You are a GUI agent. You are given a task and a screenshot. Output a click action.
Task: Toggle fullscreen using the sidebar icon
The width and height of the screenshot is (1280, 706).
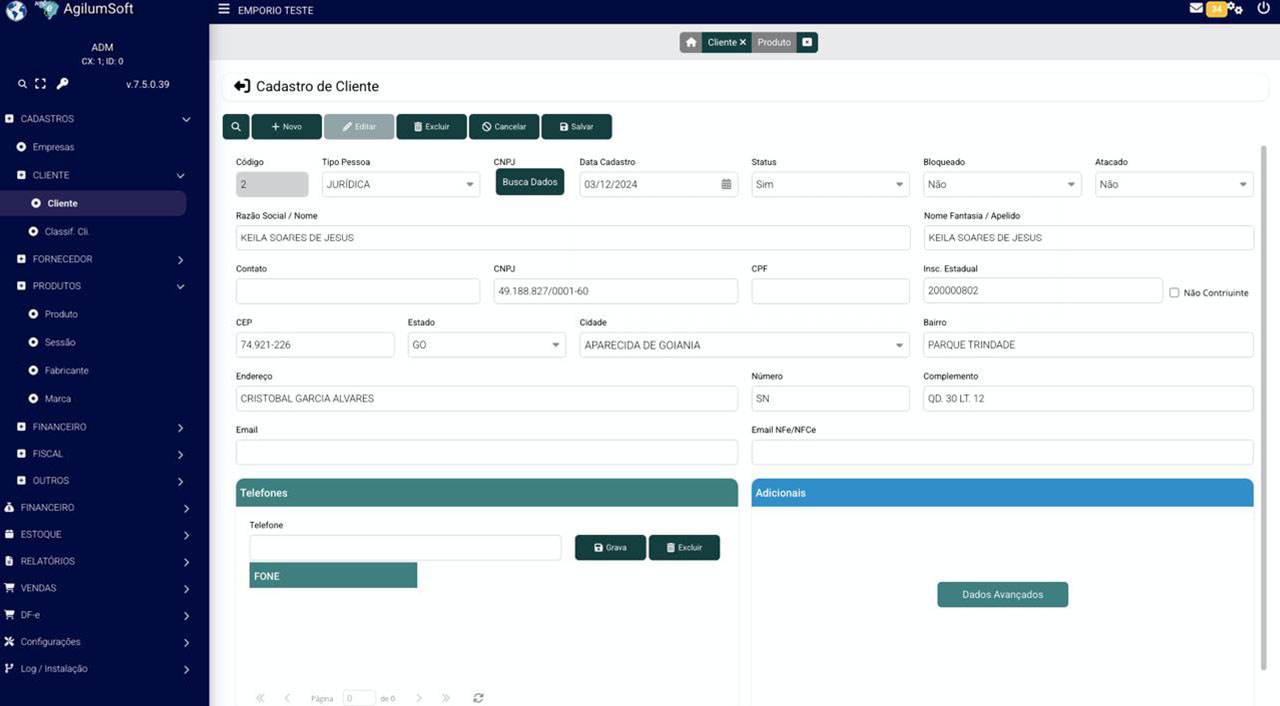(x=41, y=84)
